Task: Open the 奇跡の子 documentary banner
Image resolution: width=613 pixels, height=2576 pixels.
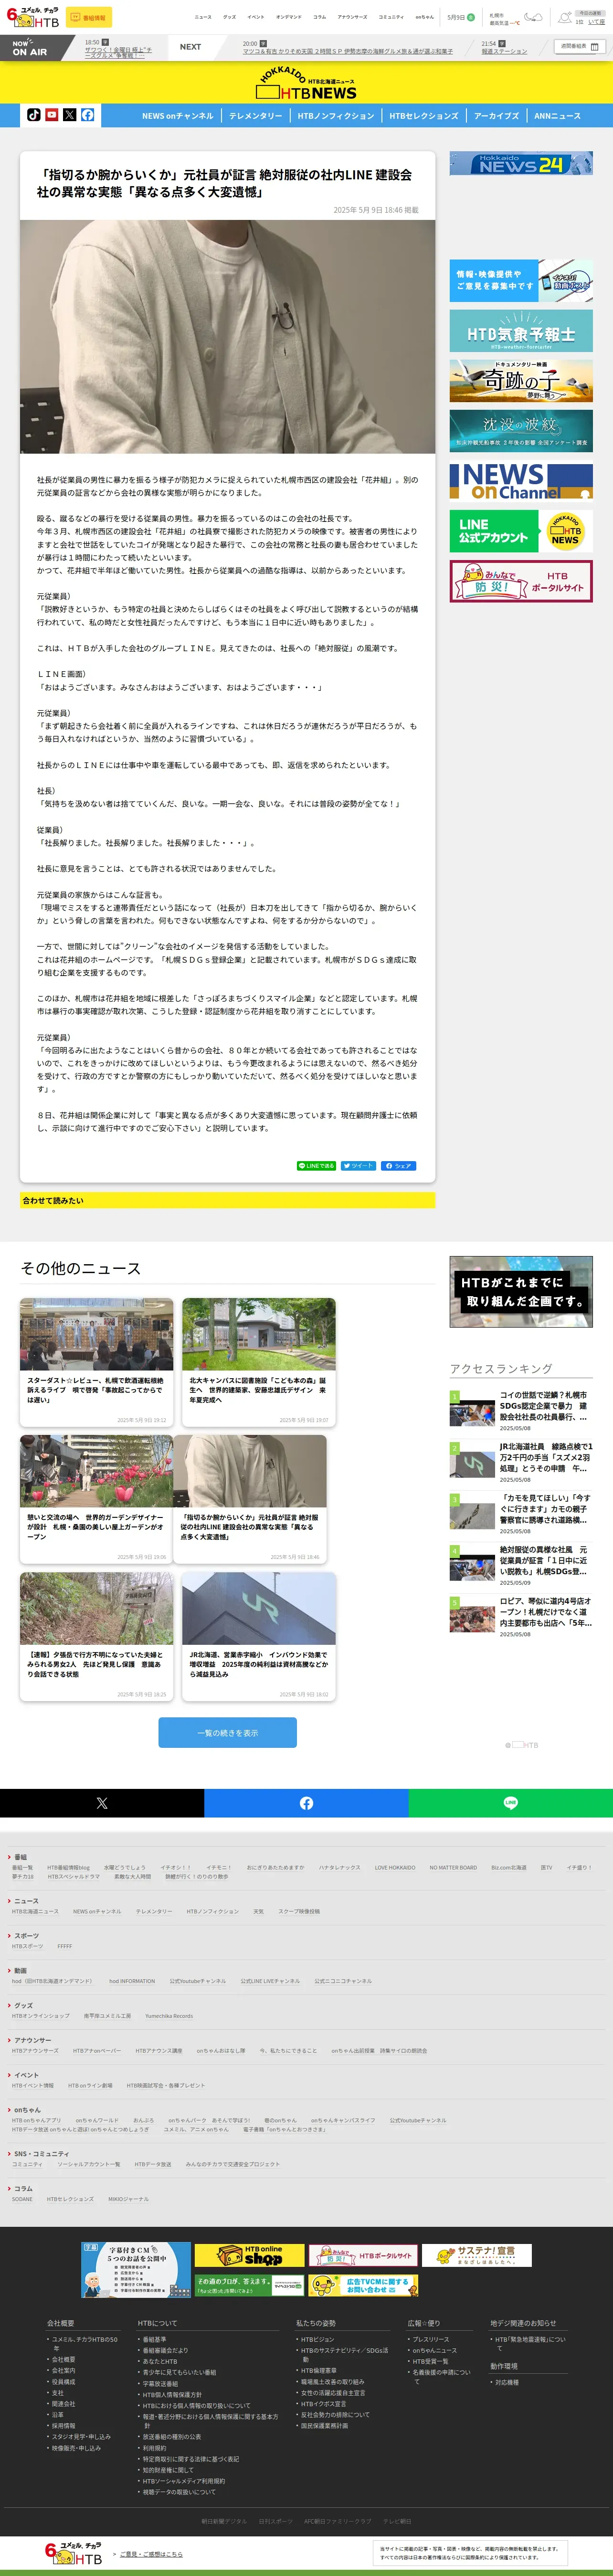Action: (521, 380)
